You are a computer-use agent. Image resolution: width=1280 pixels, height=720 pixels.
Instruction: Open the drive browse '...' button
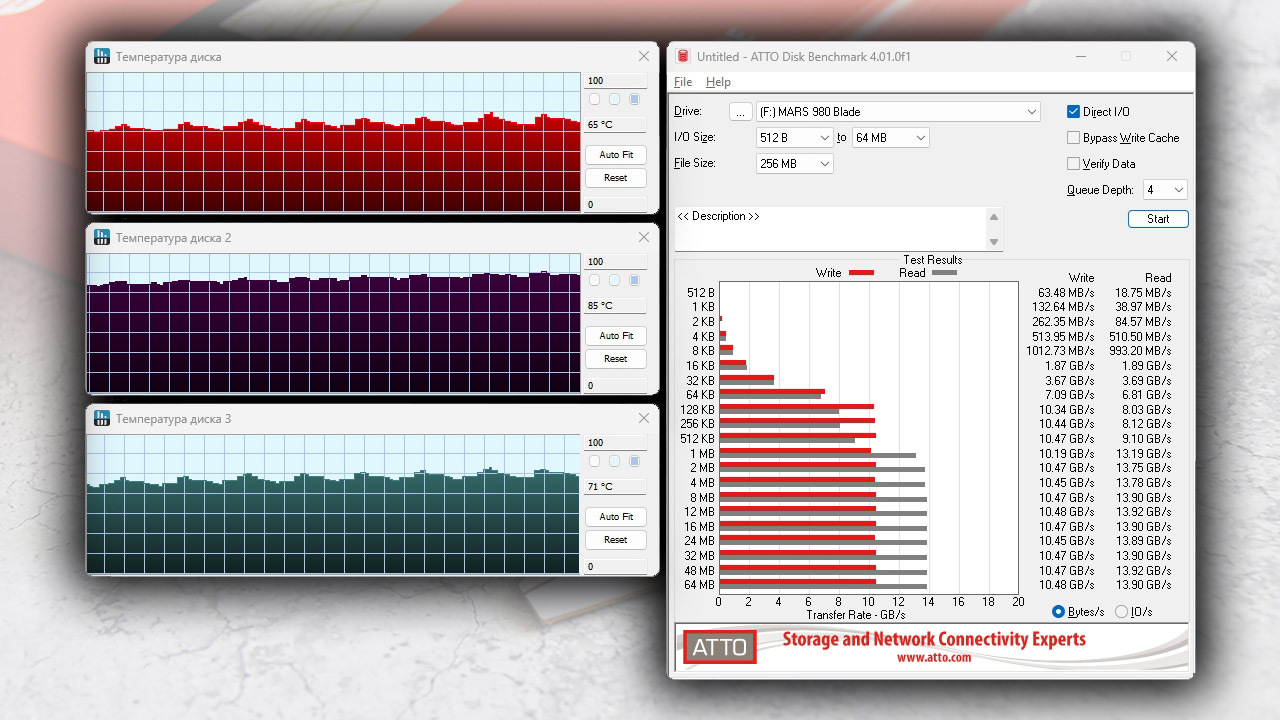[740, 112]
